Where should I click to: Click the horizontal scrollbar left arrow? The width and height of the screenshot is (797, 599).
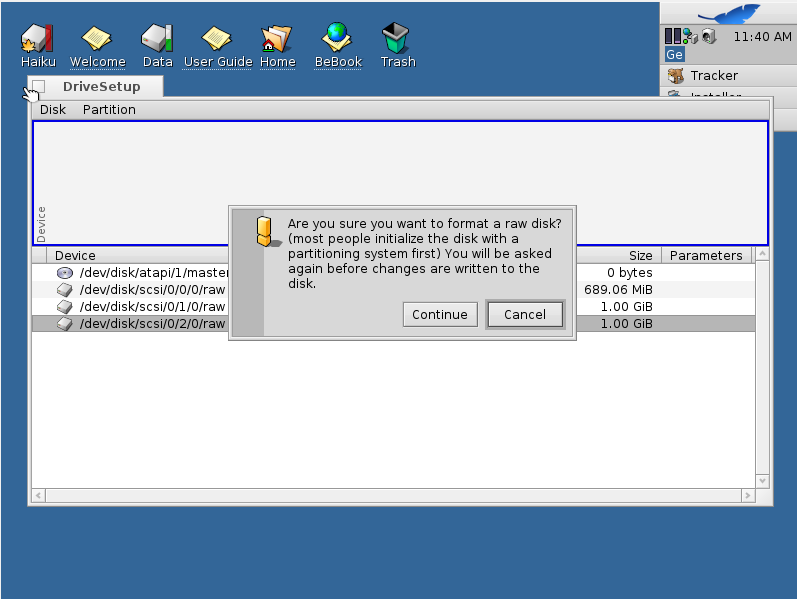(x=39, y=495)
